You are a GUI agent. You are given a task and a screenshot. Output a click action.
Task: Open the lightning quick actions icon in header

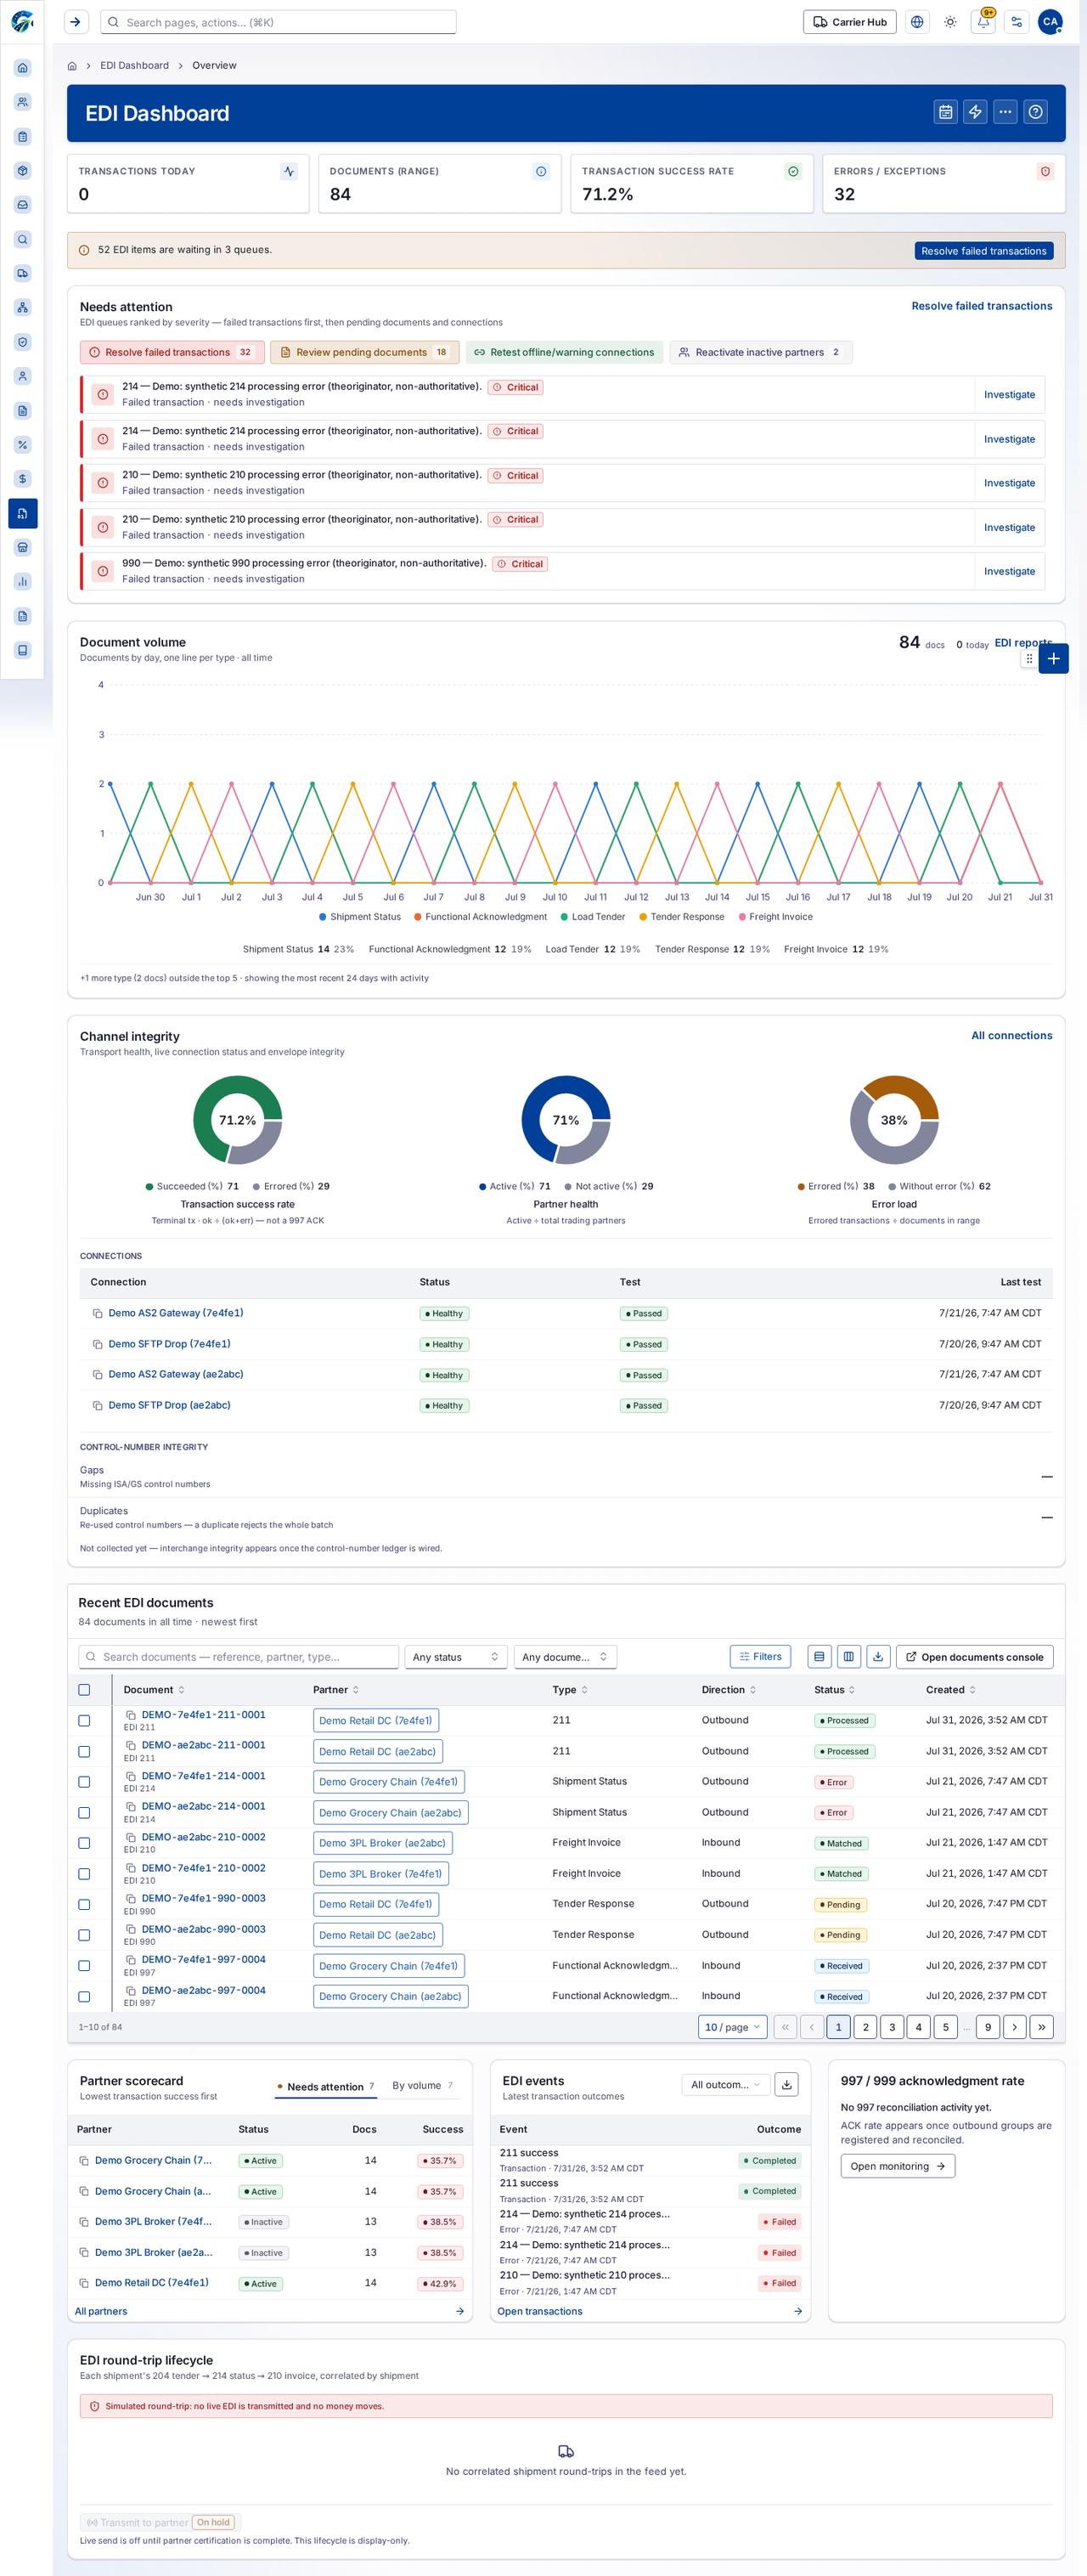[975, 112]
